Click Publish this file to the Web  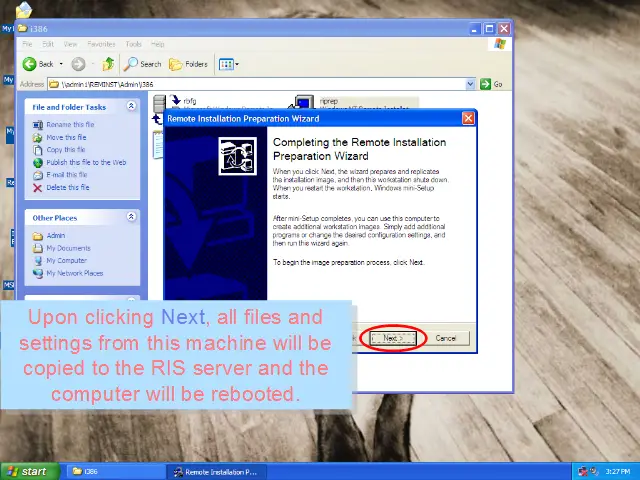pyautogui.click(x=86, y=162)
